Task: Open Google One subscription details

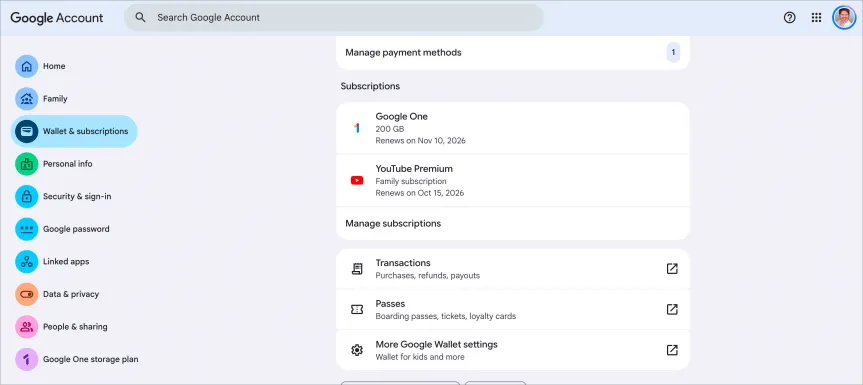Action: pos(512,128)
